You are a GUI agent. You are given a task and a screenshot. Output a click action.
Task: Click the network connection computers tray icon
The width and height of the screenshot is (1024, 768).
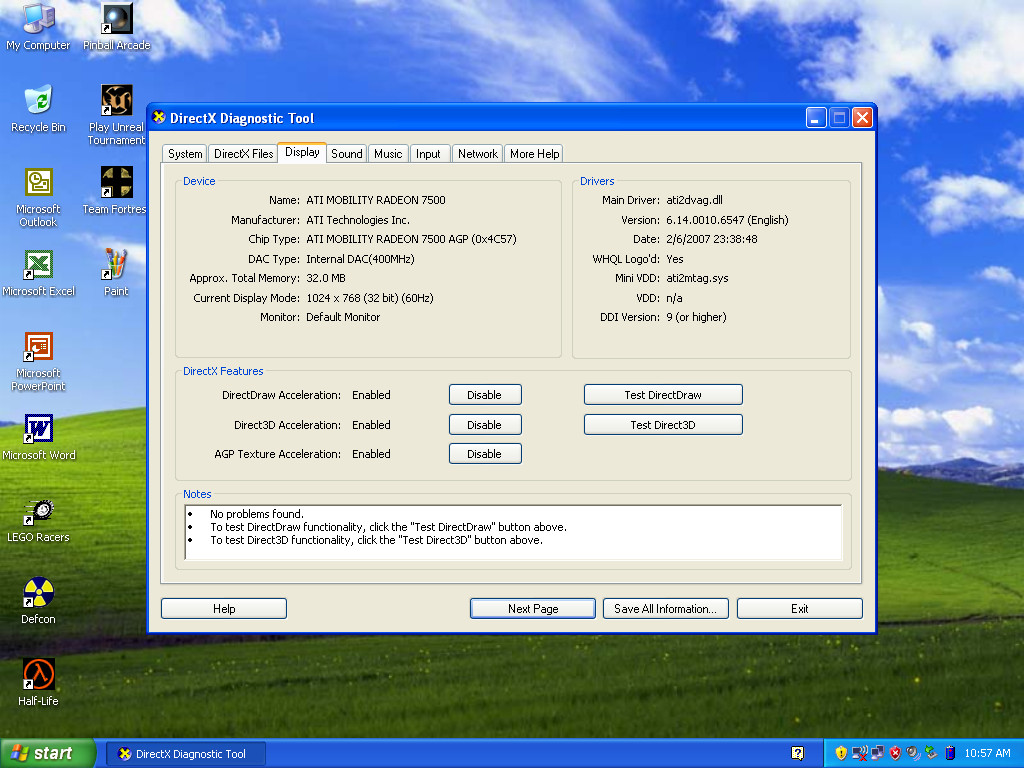click(877, 753)
